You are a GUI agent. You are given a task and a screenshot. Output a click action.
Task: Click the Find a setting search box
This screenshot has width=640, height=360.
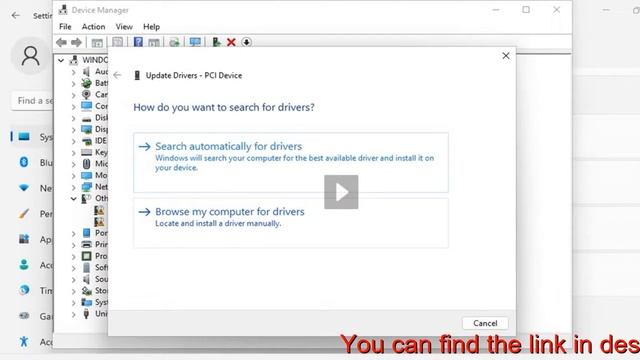[33, 100]
